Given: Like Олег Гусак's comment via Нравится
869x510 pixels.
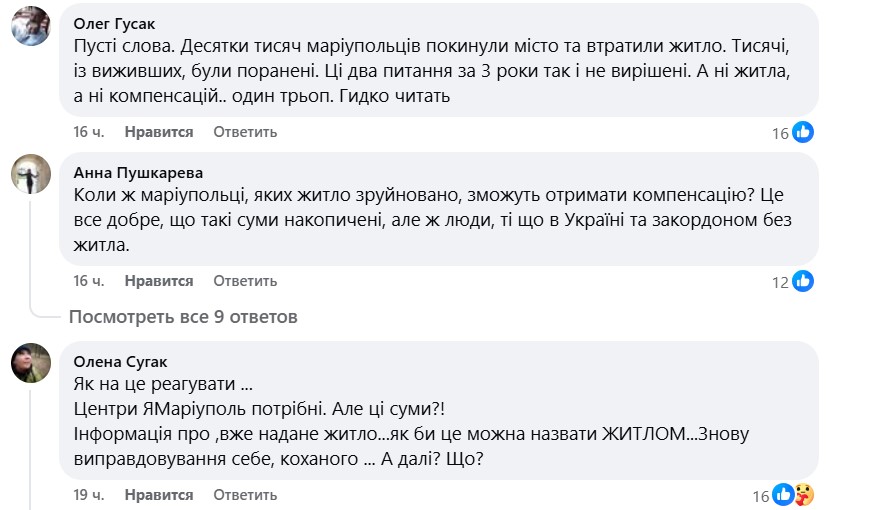Looking at the screenshot, I should pos(159,132).
